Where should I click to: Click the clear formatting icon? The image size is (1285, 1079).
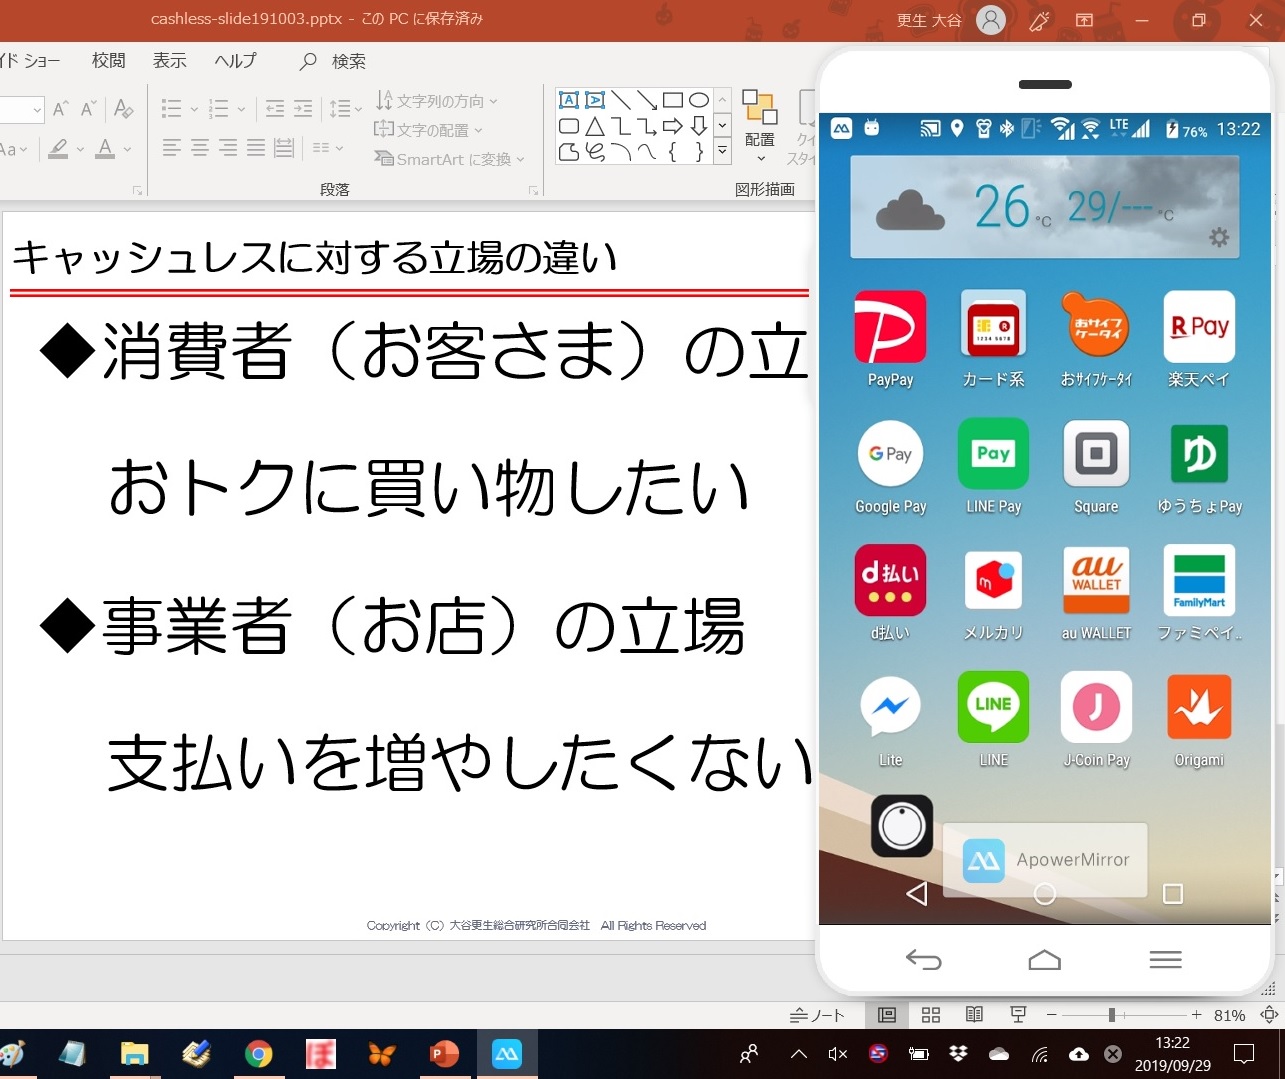tap(124, 108)
